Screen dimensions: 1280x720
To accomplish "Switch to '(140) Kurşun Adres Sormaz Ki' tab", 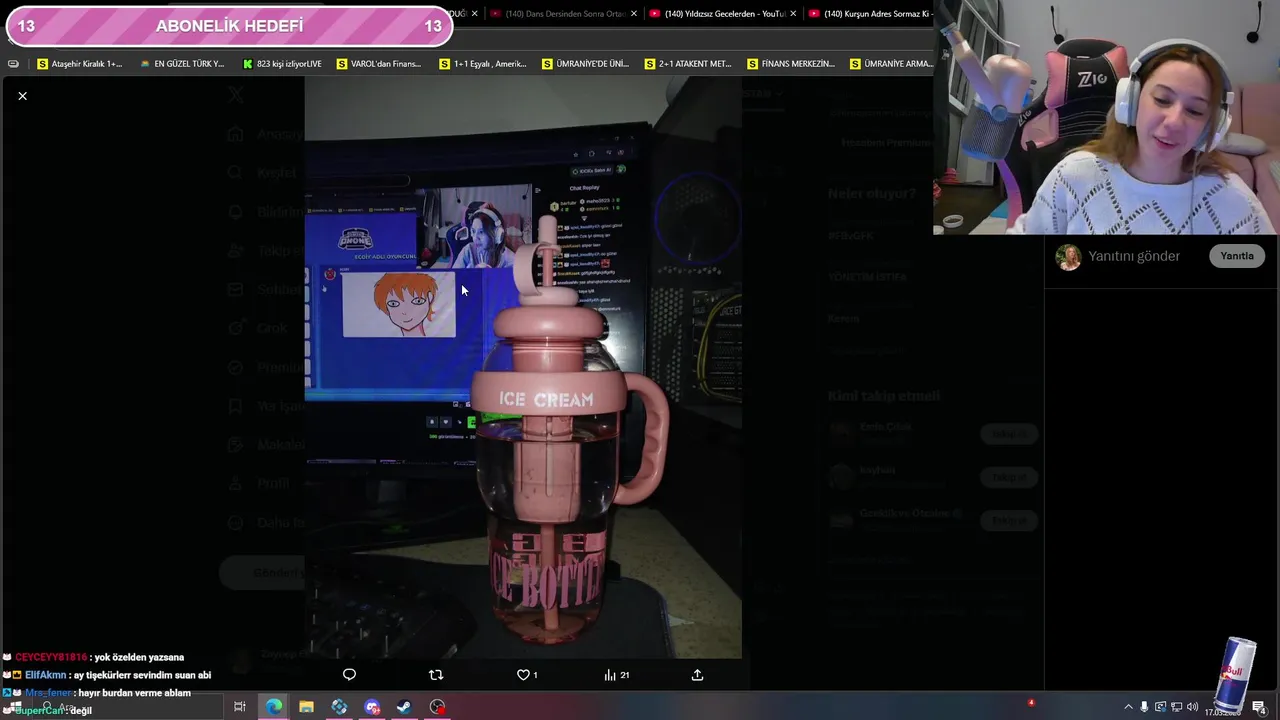I will pos(870,14).
